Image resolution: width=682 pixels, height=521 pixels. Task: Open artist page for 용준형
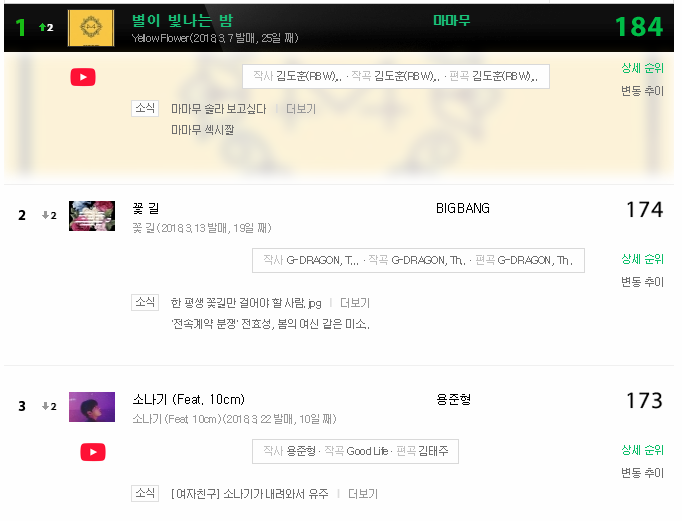[454, 399]
